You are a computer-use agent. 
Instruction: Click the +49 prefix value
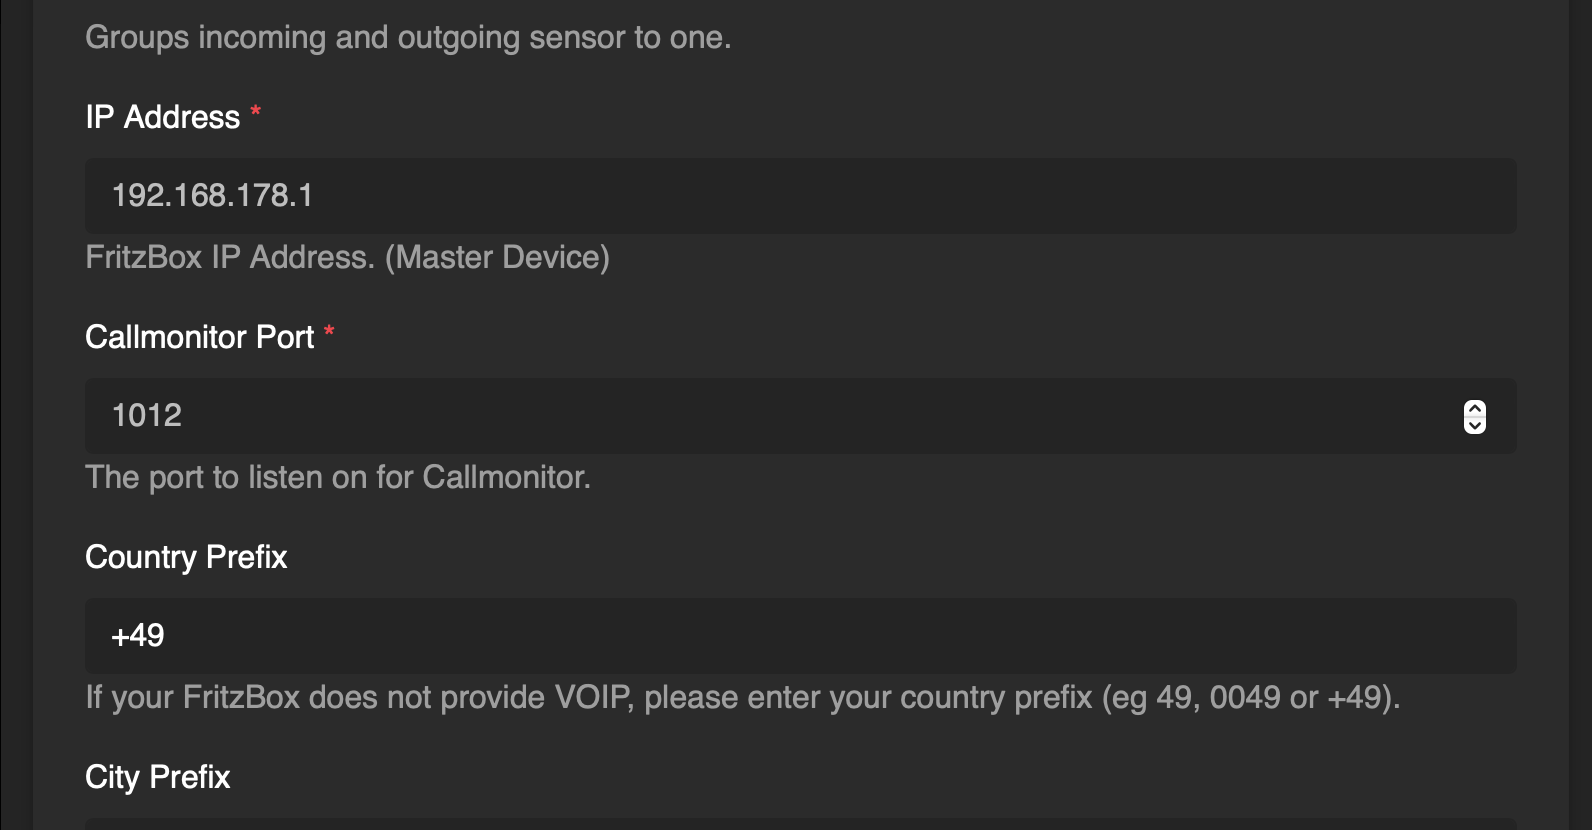pos(138,636)
